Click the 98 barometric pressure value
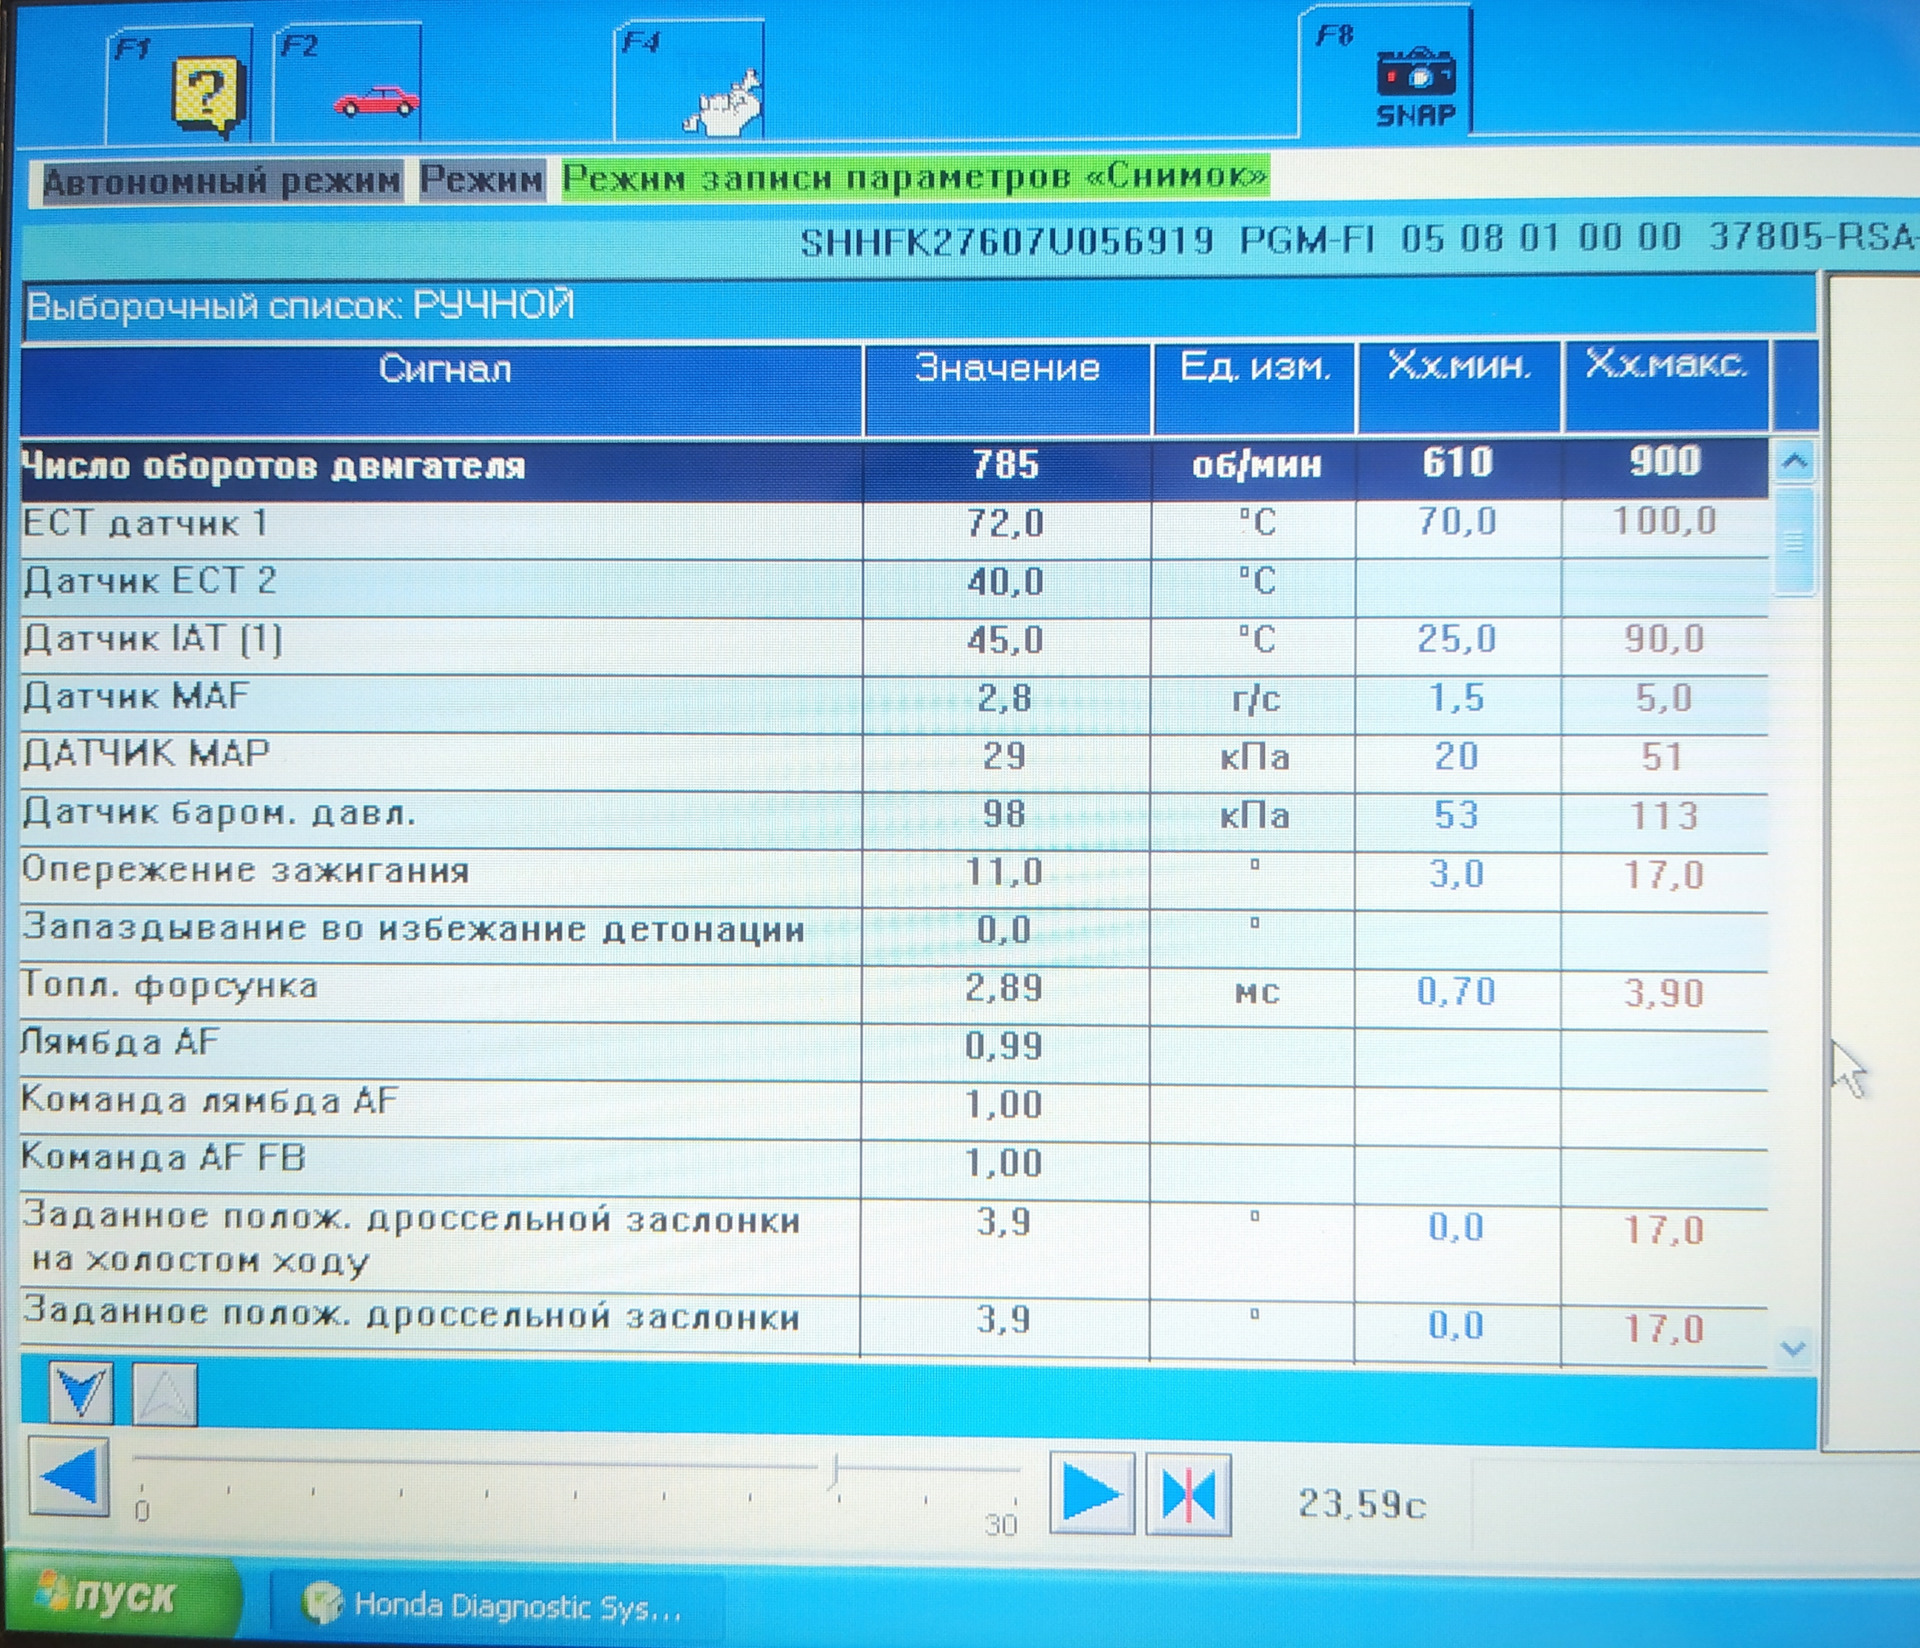Image resolution: width=1920 pixels, height=1648 pixels. click(1004, 814)
